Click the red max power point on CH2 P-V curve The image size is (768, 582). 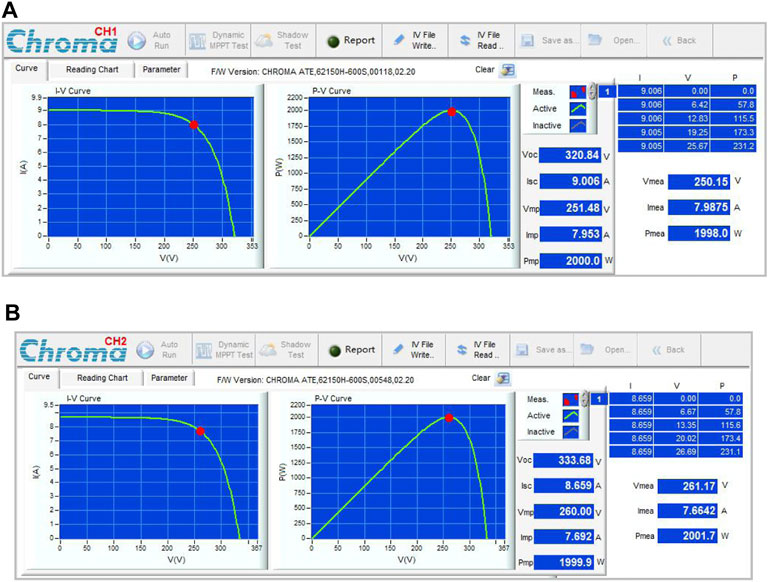pos(449,418)
